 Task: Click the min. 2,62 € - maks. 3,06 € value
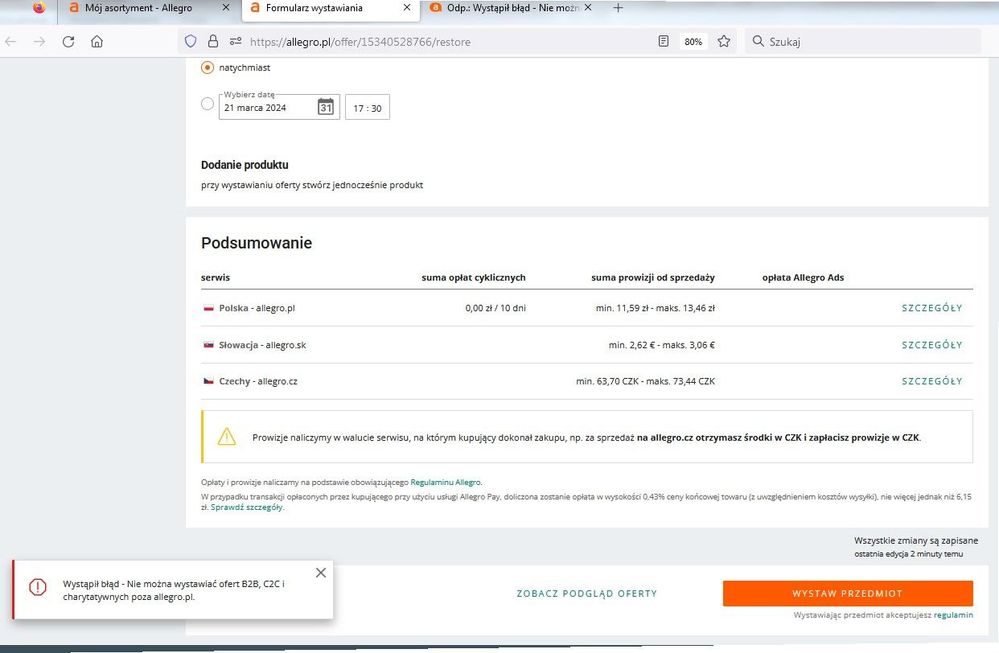661,345
